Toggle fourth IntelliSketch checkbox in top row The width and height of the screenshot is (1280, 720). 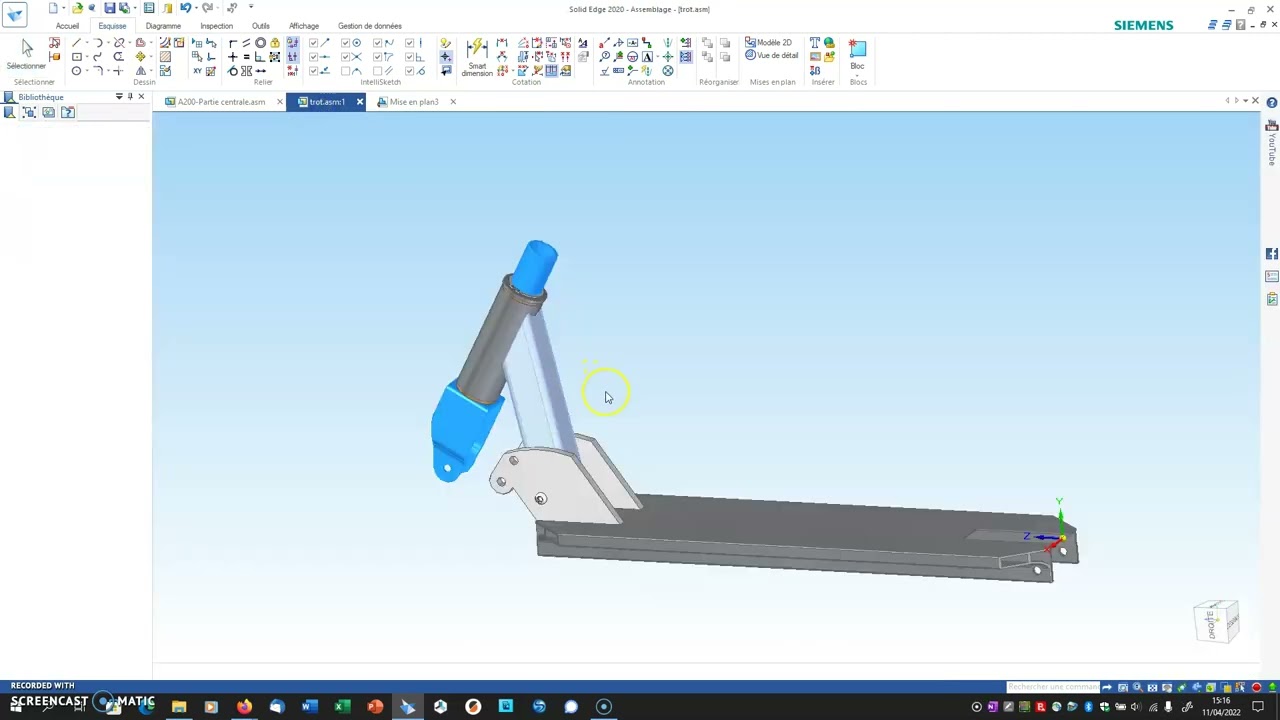click(409, 43)
